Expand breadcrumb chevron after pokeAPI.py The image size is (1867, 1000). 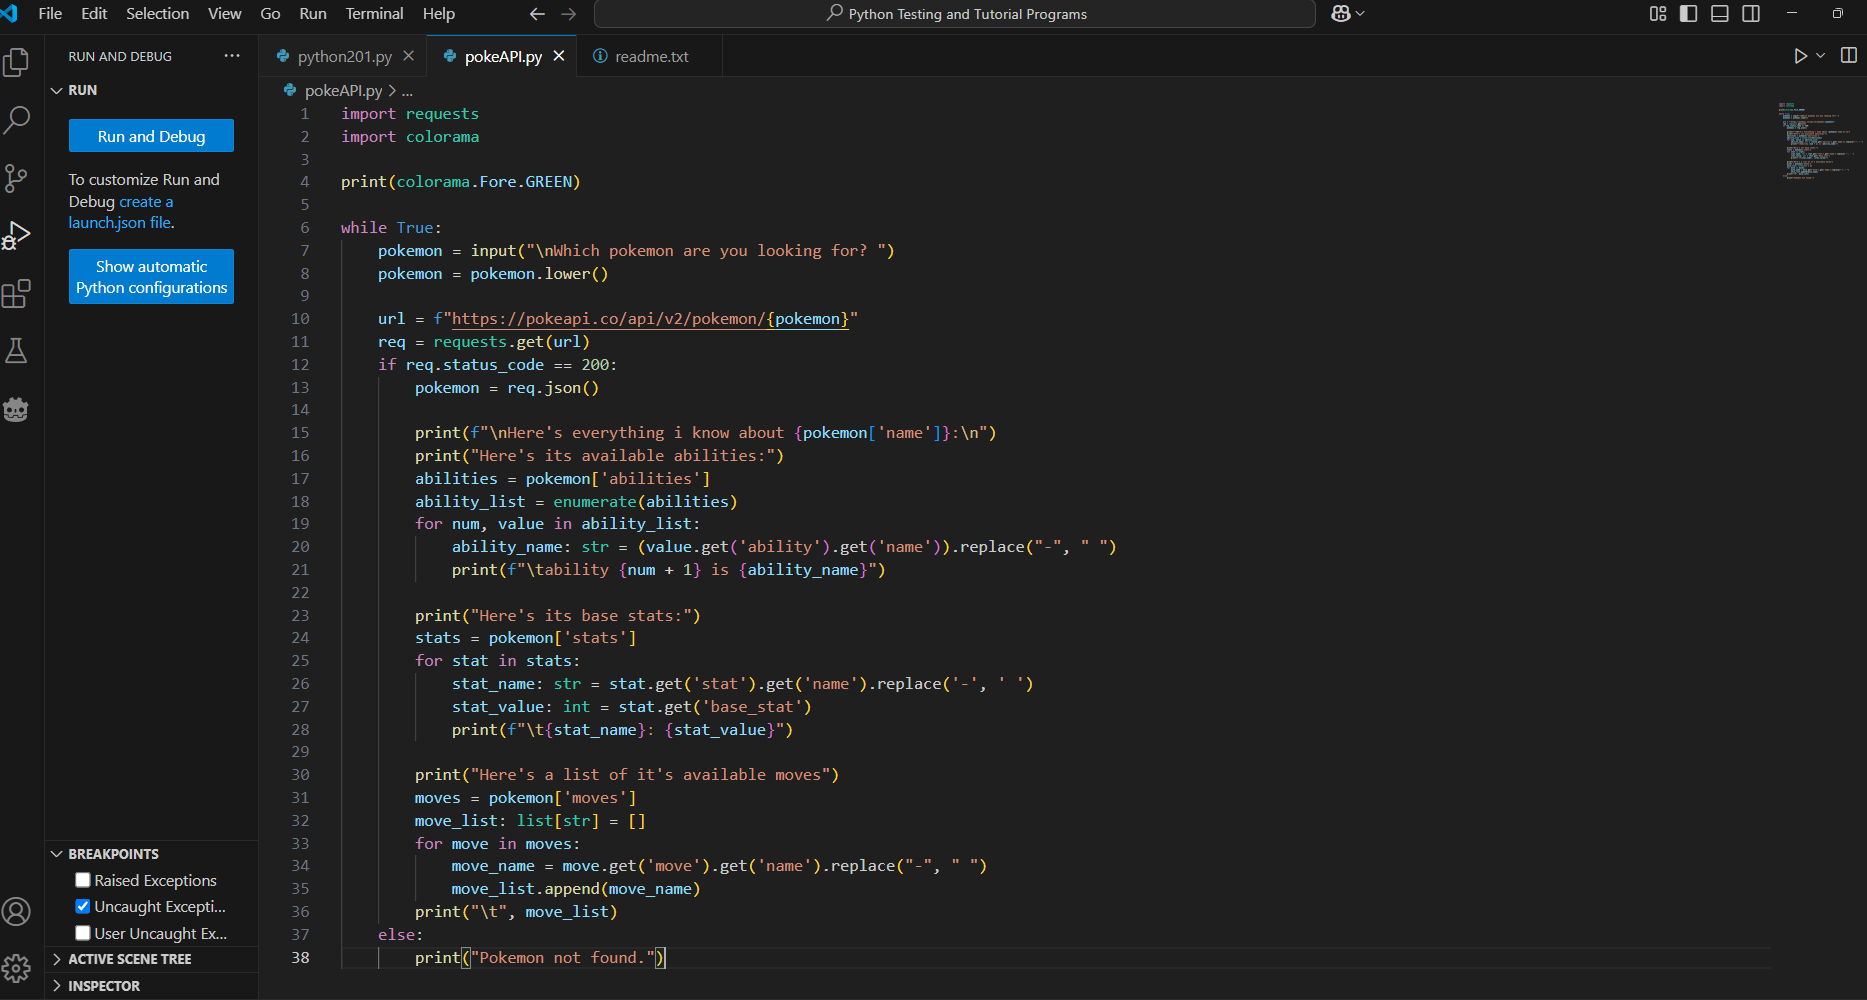point(392,90)
